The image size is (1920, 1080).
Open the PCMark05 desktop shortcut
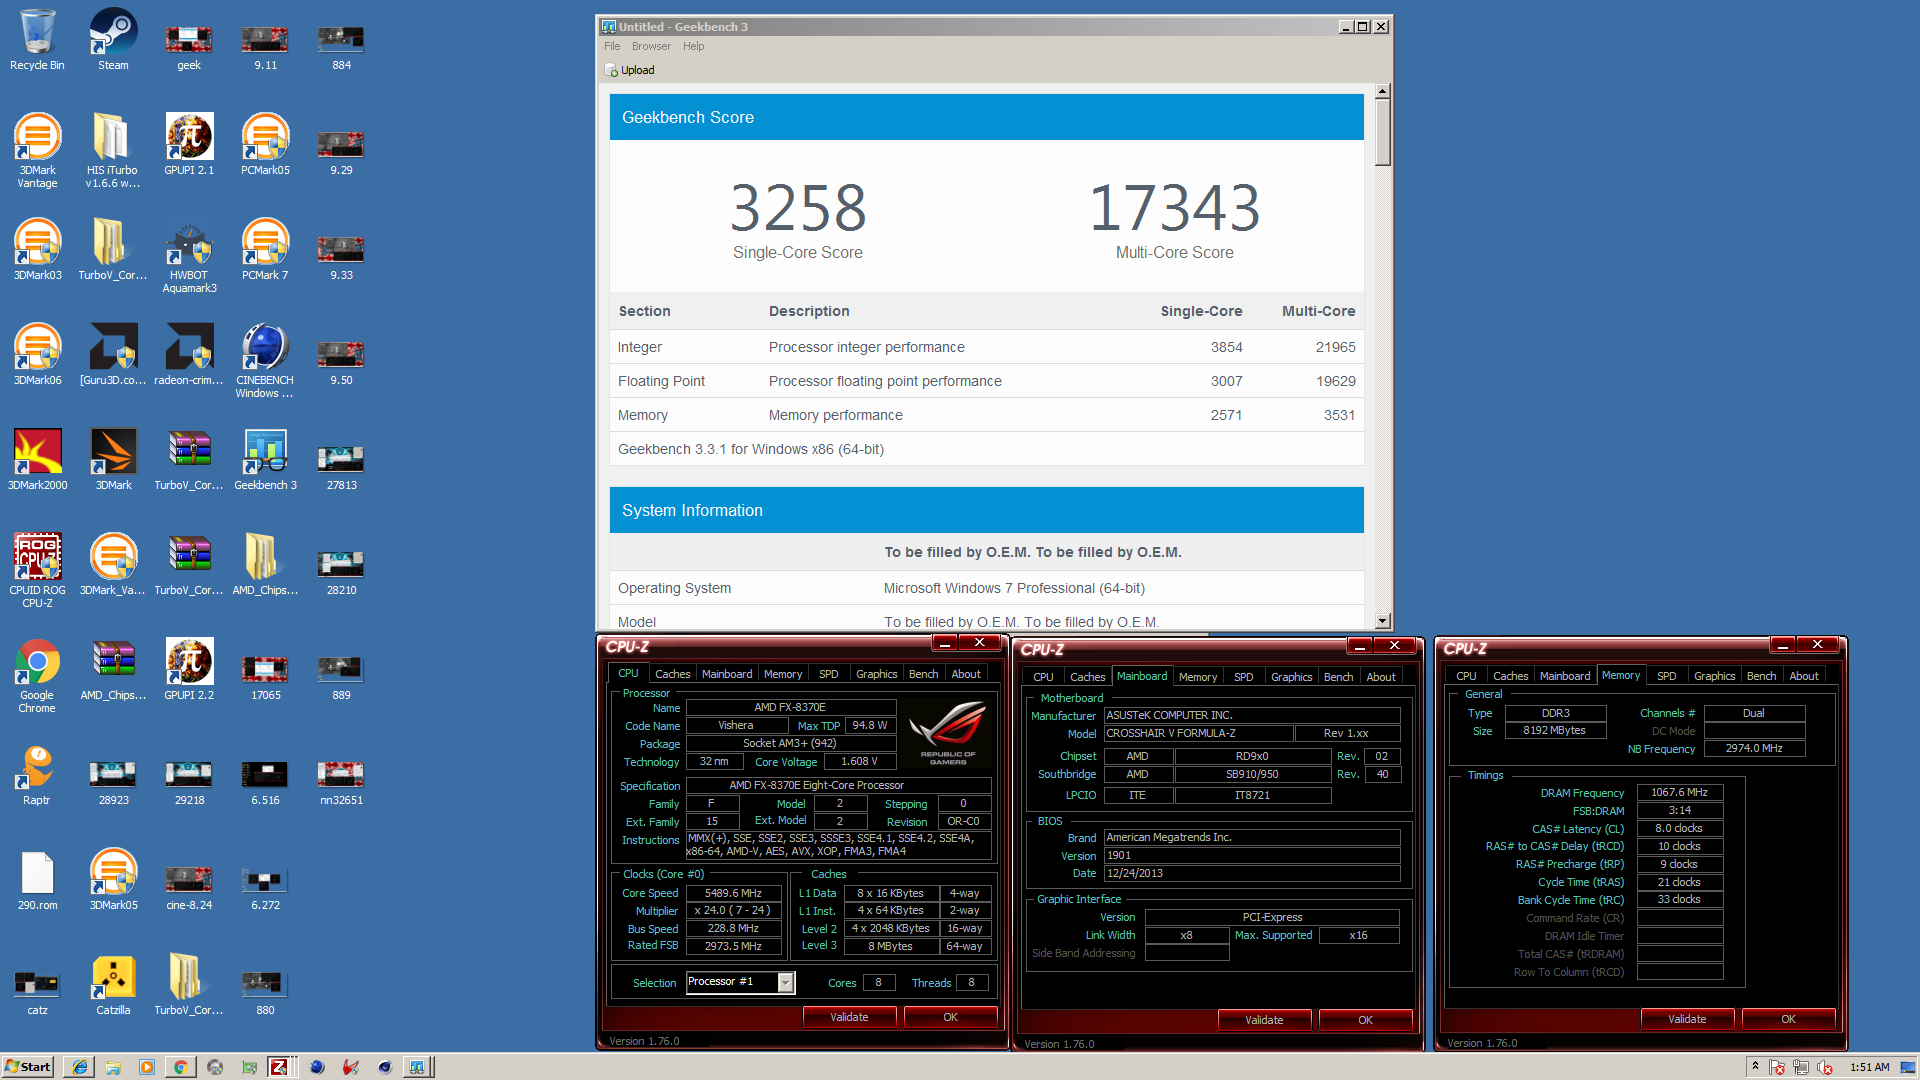pos(265,145)
